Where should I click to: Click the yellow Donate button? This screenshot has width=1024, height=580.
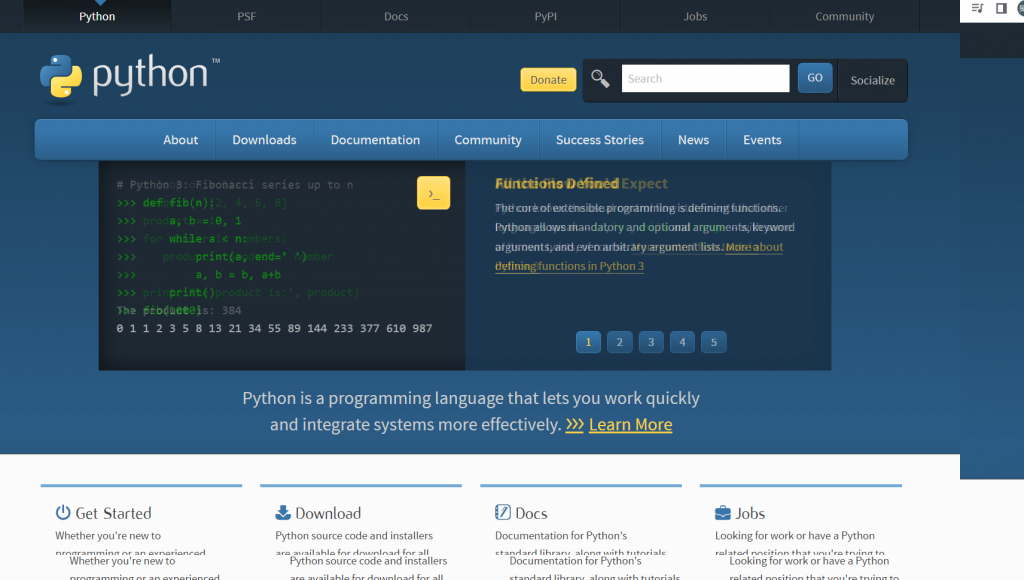click(548, 80)
